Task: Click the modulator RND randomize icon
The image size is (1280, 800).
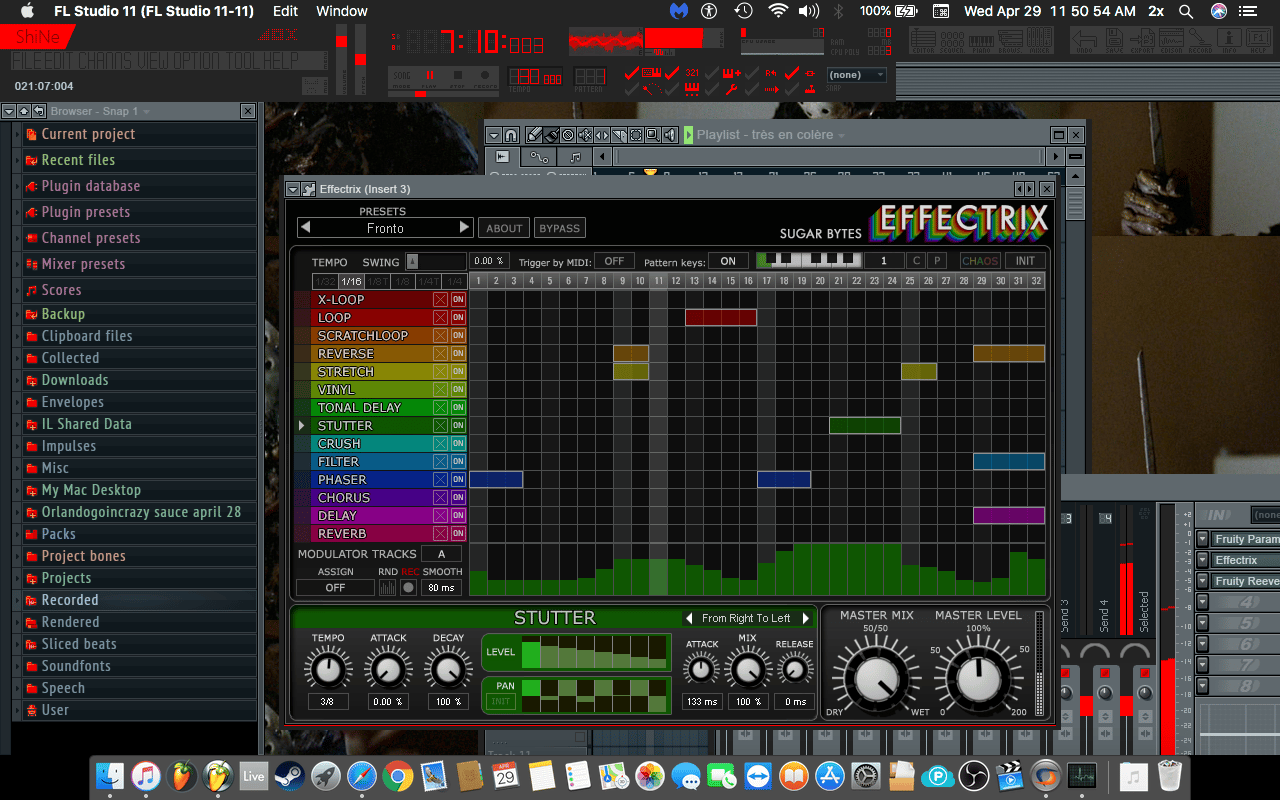Action: [388, 588]
